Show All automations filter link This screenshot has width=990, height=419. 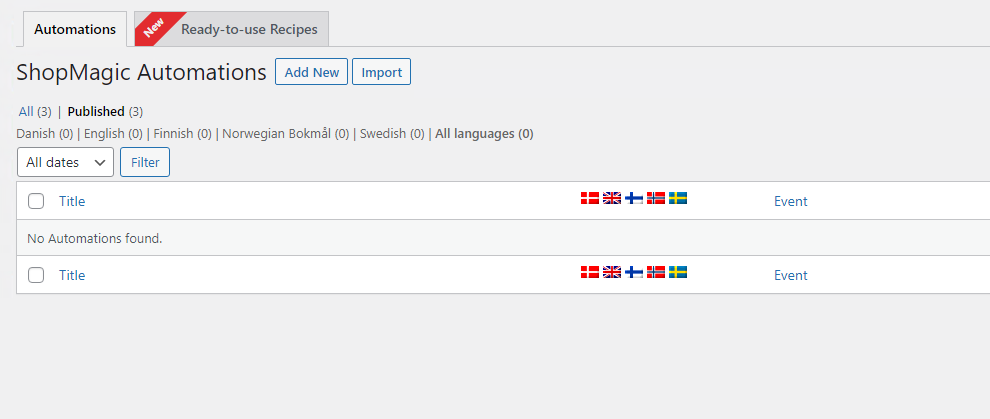click(26, 112)
